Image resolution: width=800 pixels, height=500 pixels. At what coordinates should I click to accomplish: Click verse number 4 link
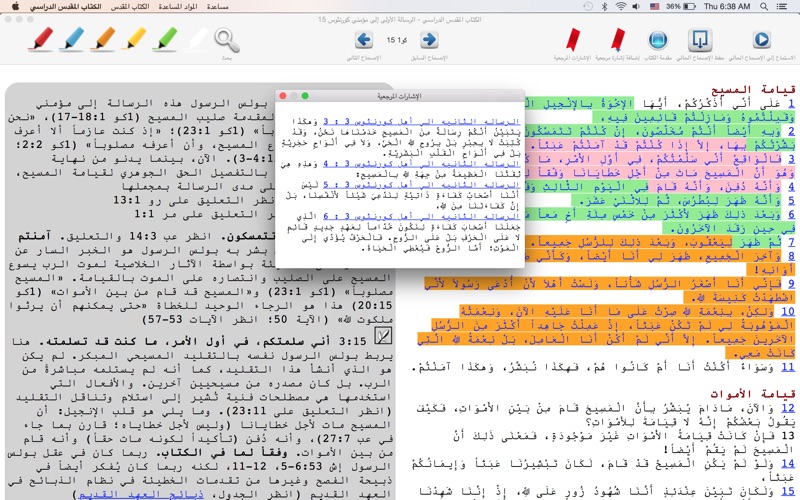click(790, 187)
